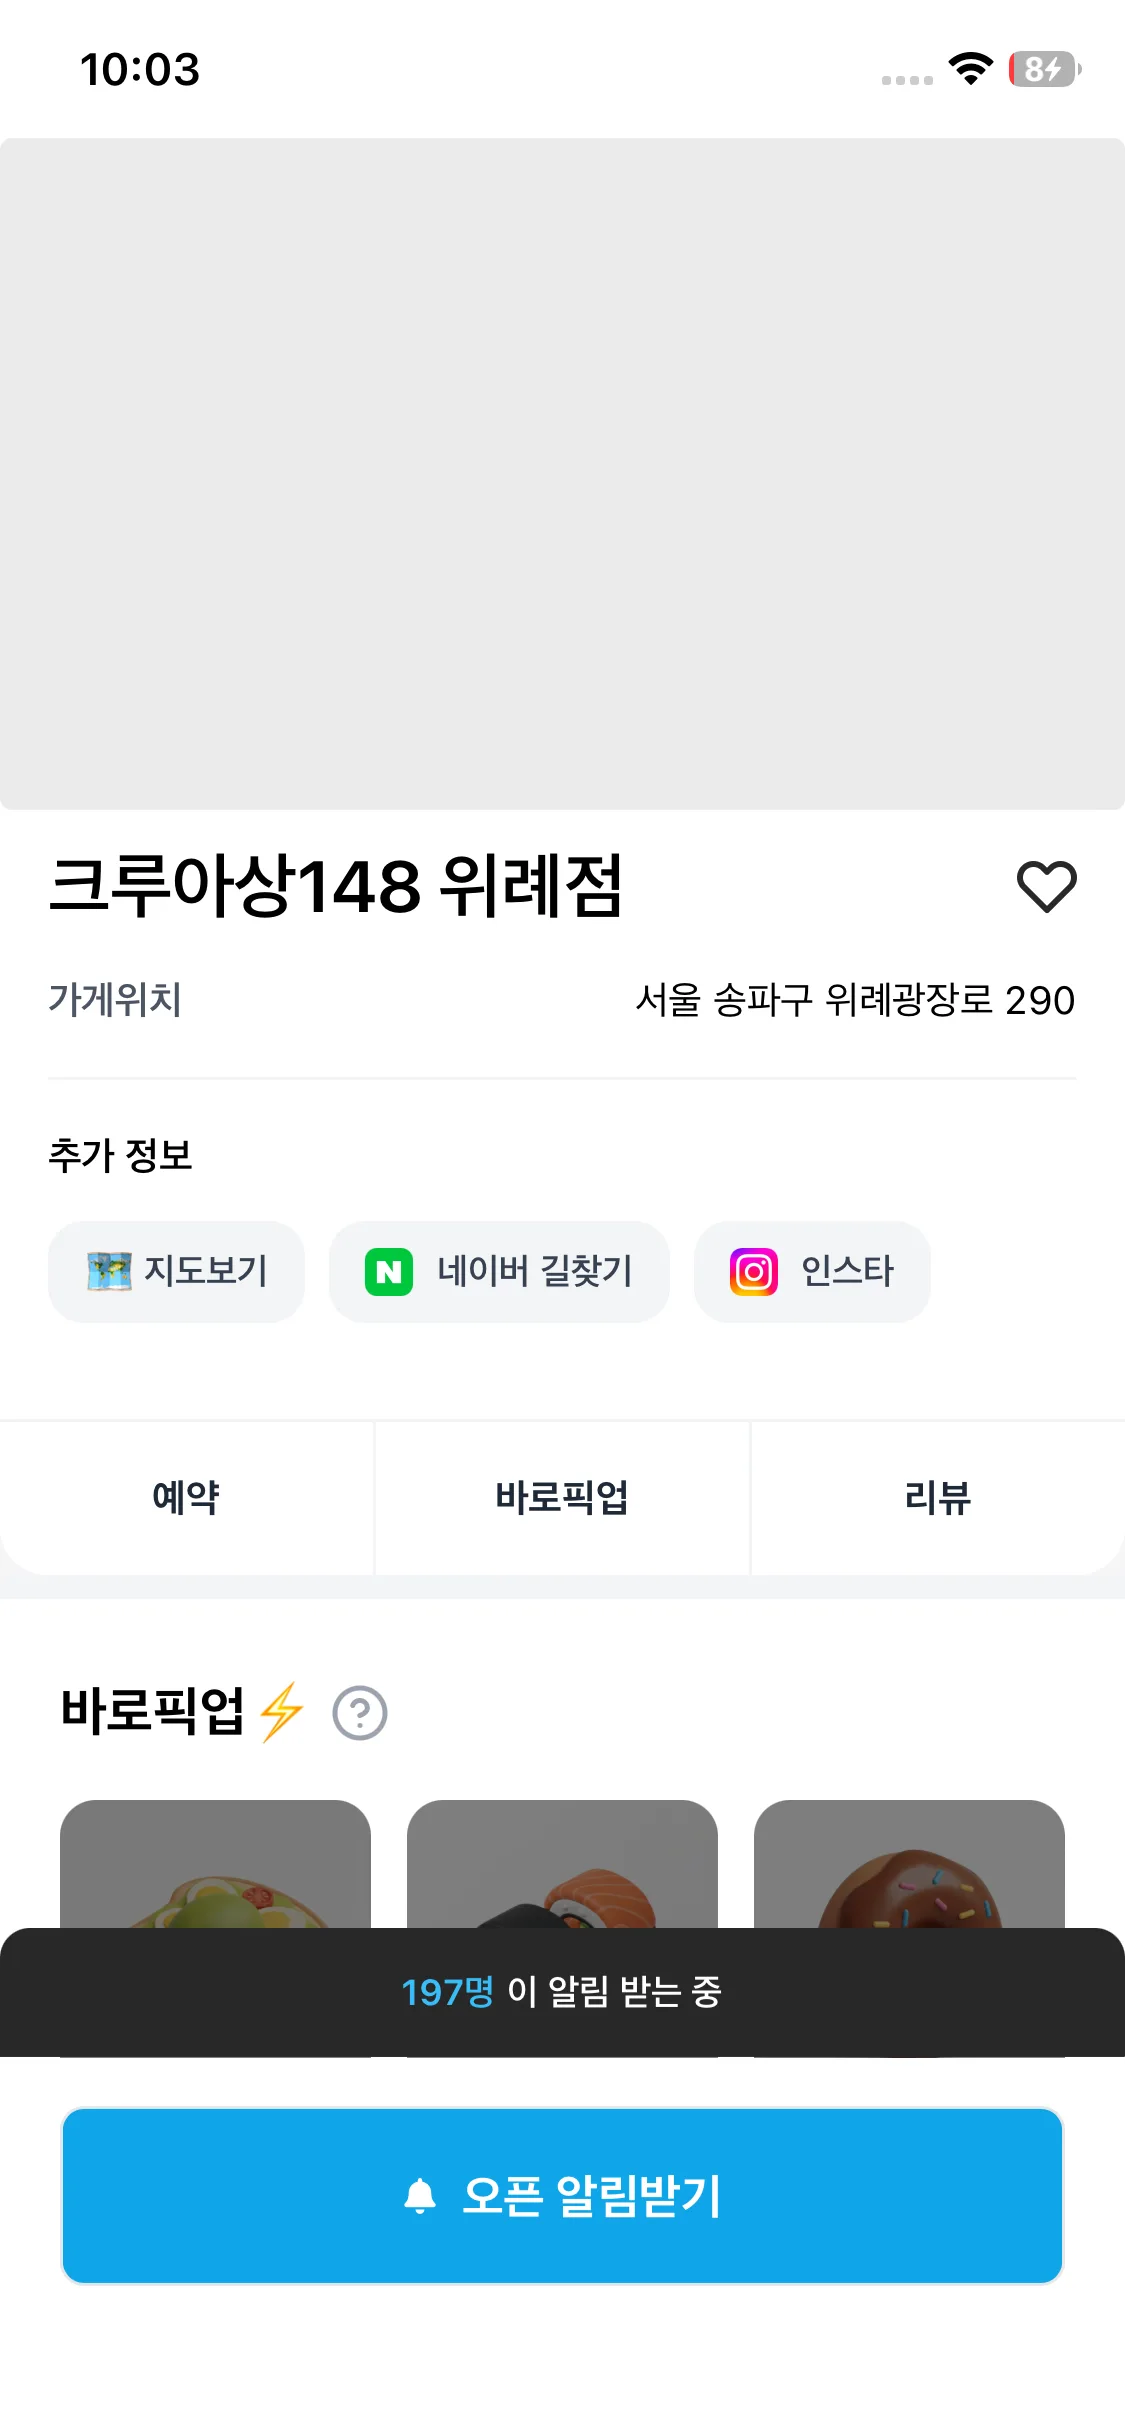Select the avocado toast thumbnail
Viewport: 1125px width, 2436px height.
(215, 1865)
